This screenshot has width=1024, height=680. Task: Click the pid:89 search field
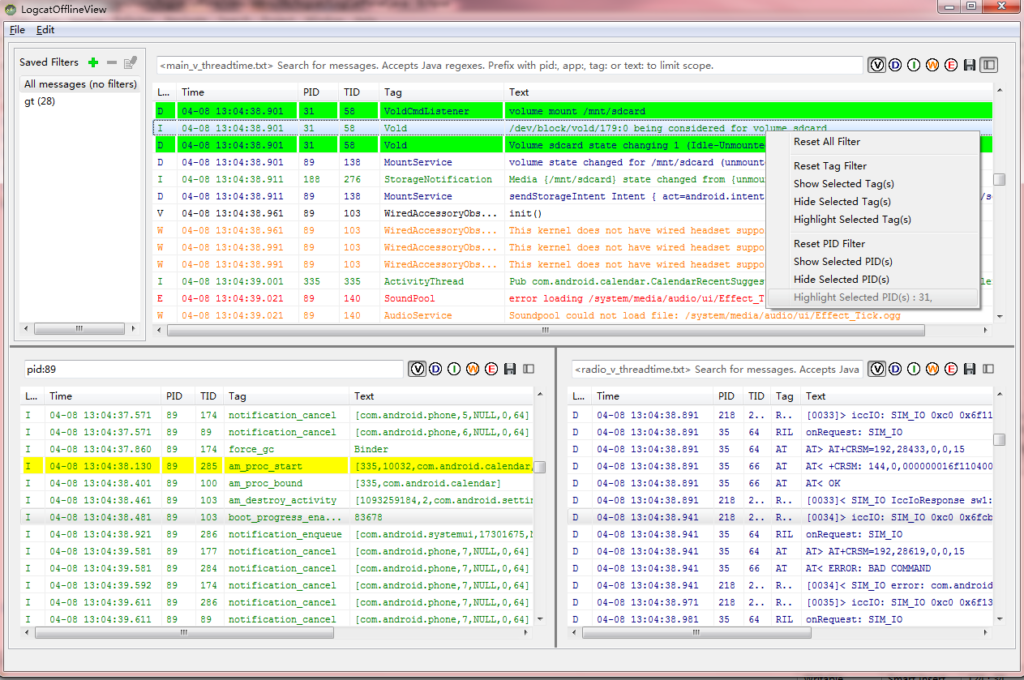pyautogui.click(x=214, y=369)
